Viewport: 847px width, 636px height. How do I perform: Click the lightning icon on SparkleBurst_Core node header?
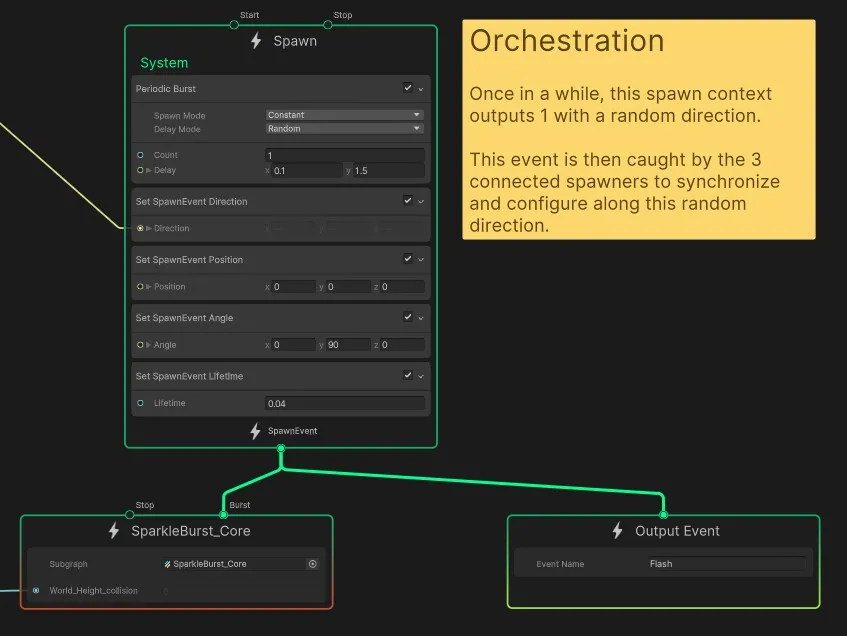click(116, 531)
